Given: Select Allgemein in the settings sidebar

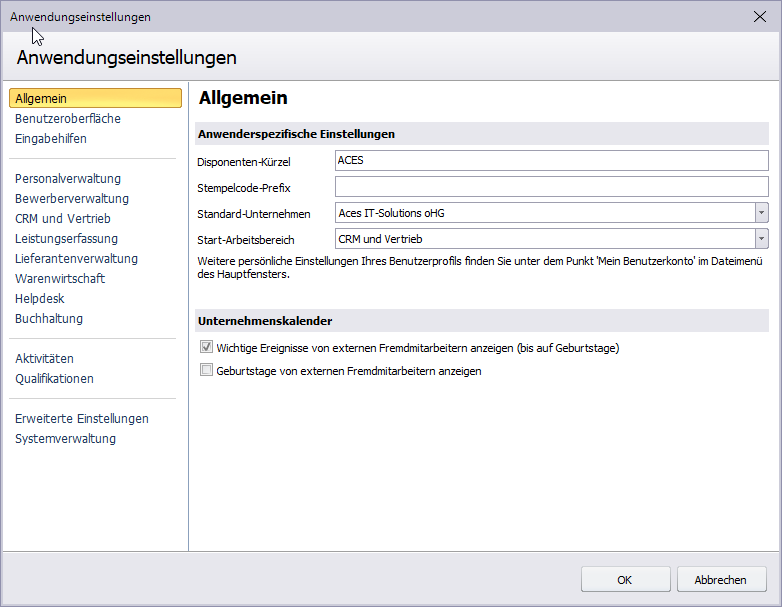Looking at the screenshot, I should tap(42, 98).
